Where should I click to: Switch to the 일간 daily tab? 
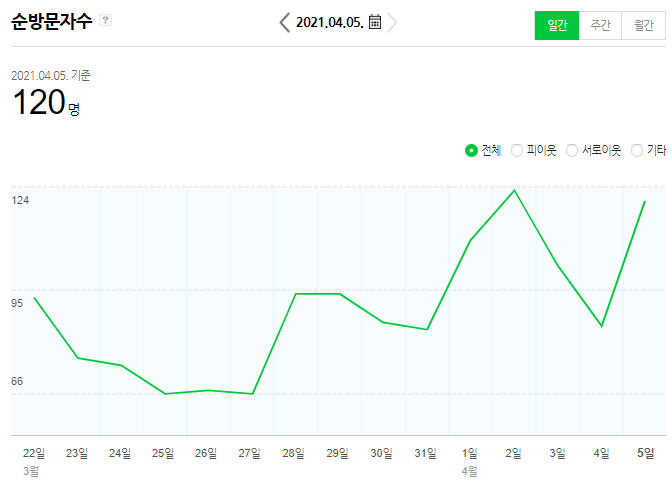click(x=557, y=25)
